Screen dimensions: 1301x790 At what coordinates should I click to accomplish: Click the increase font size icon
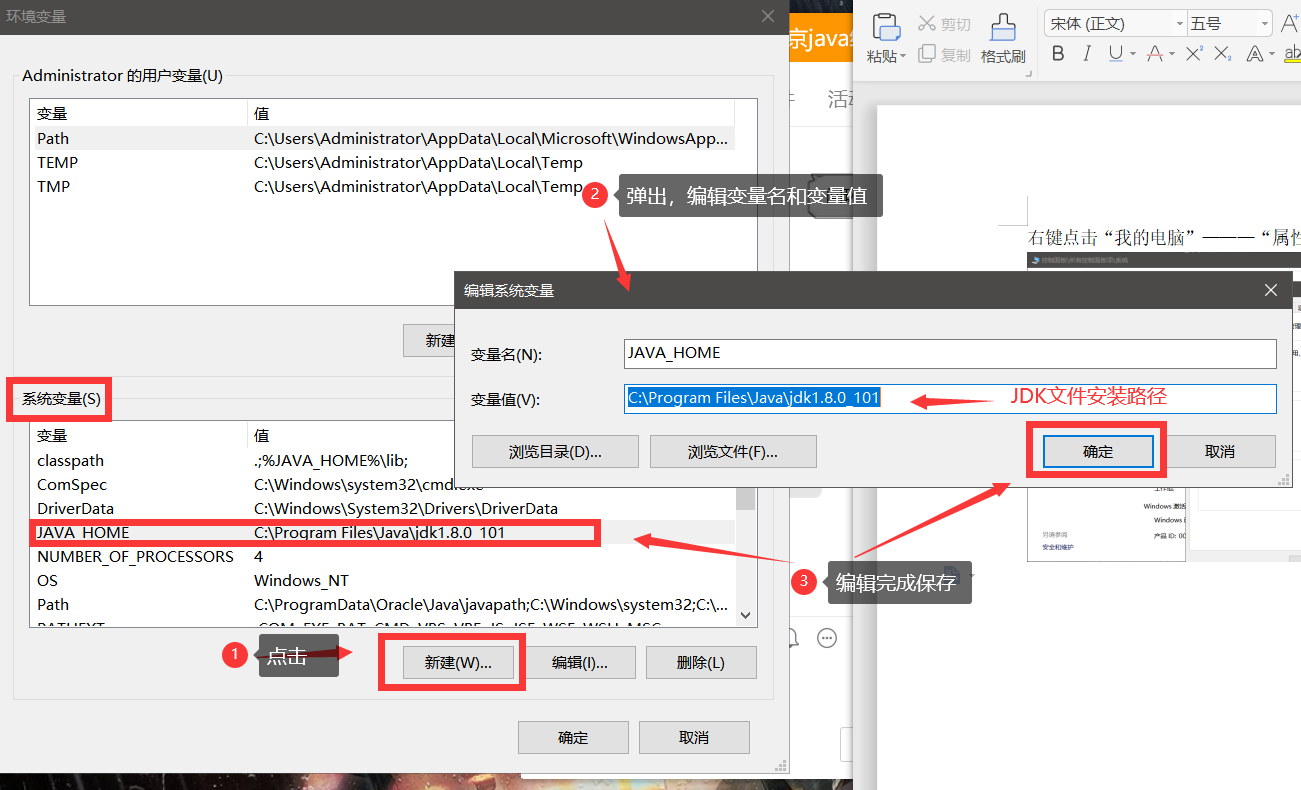click(1290, 20)
